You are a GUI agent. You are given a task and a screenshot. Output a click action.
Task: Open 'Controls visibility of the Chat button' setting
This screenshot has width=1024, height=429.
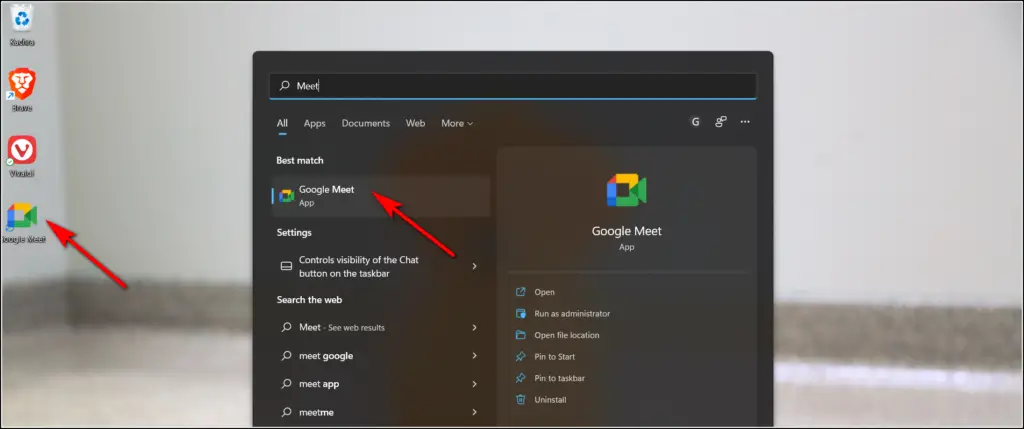[381, 266]
